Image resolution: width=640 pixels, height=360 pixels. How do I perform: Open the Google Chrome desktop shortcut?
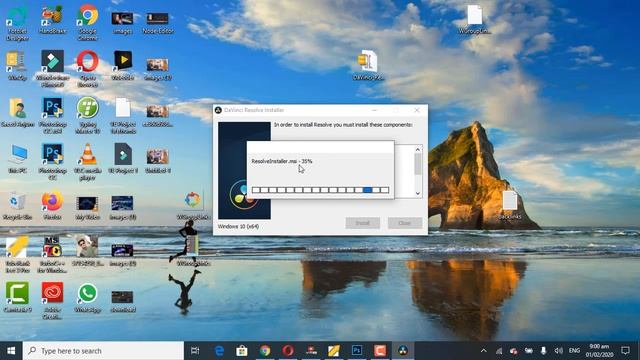(87, 22)
